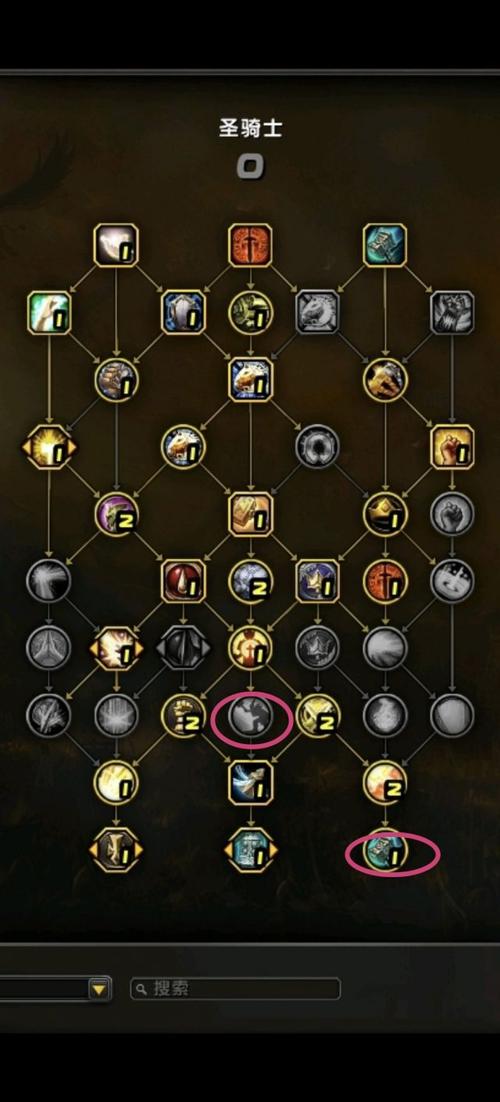500x1102 pixels.
Task: Click the gray shield talent node
Action: (452, 716)
